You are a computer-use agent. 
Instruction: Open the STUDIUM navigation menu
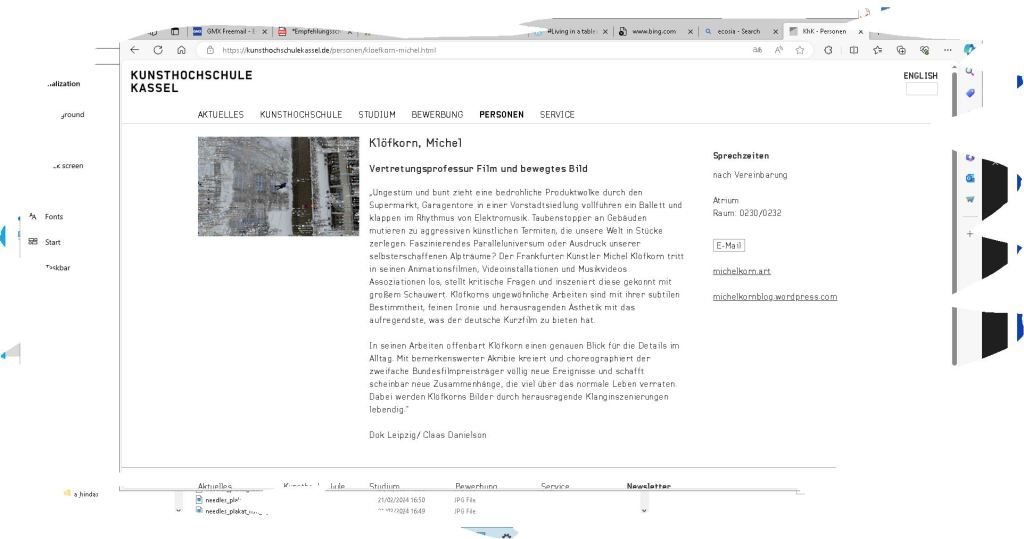tap(377, 115)
